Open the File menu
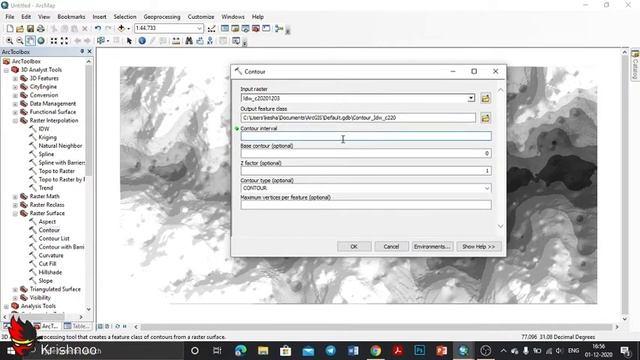 click(x=9, y=17)
